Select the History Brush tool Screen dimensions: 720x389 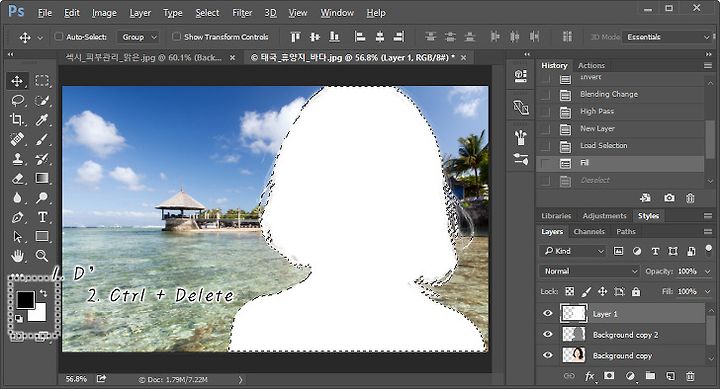click(x=42, y=159)
